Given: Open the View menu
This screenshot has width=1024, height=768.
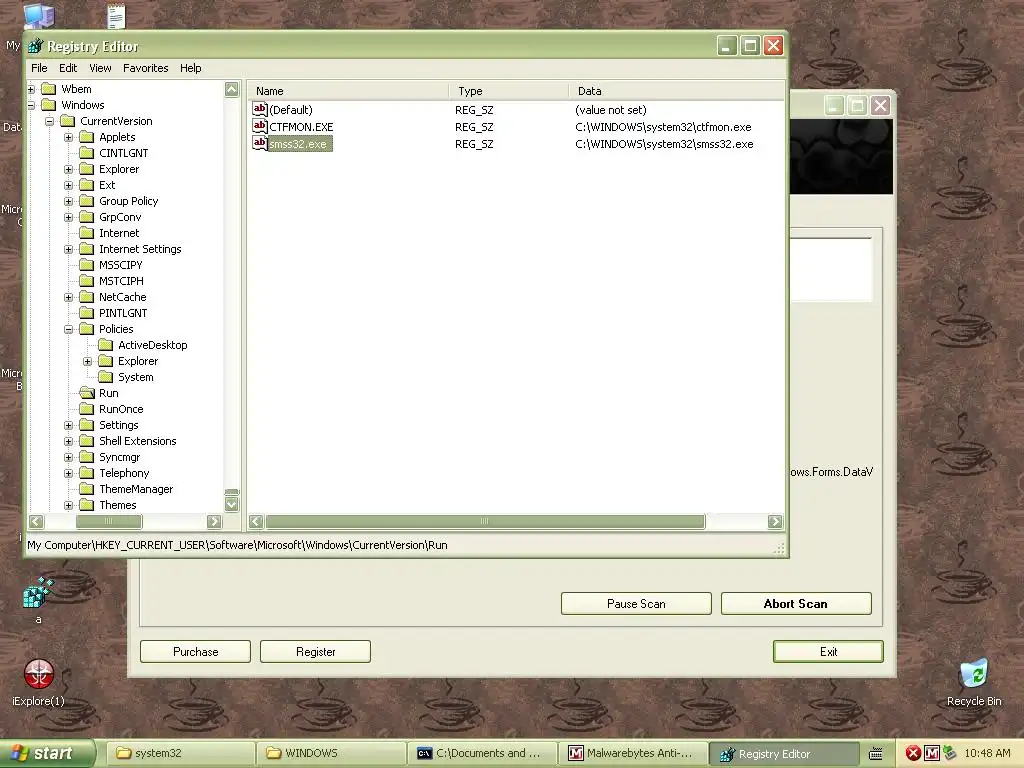Looking at the screenshot, I should pyautogui.click(x=100, y=68).
